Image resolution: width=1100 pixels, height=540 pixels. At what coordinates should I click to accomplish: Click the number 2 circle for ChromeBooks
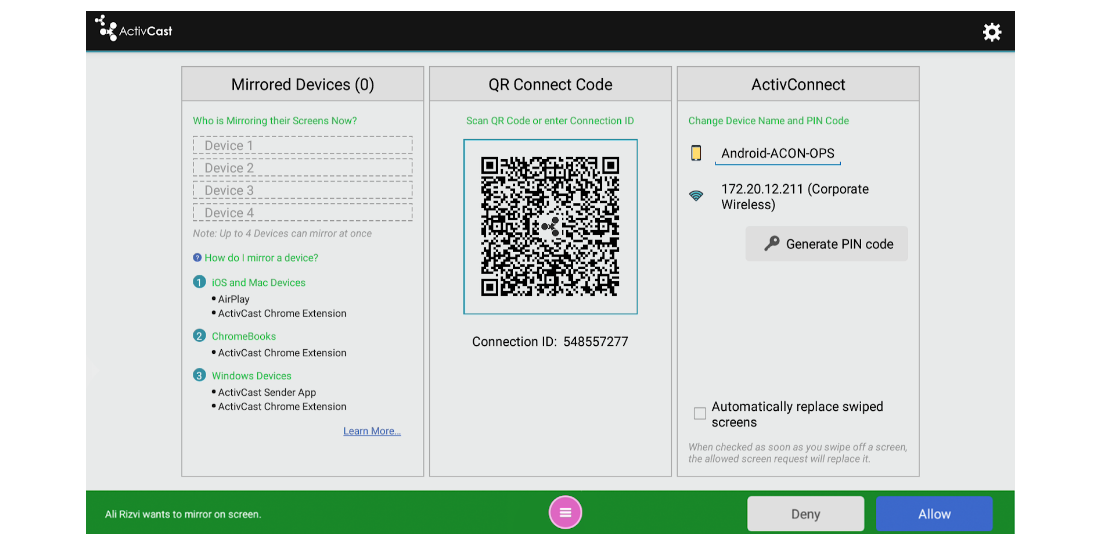point(199,335)
